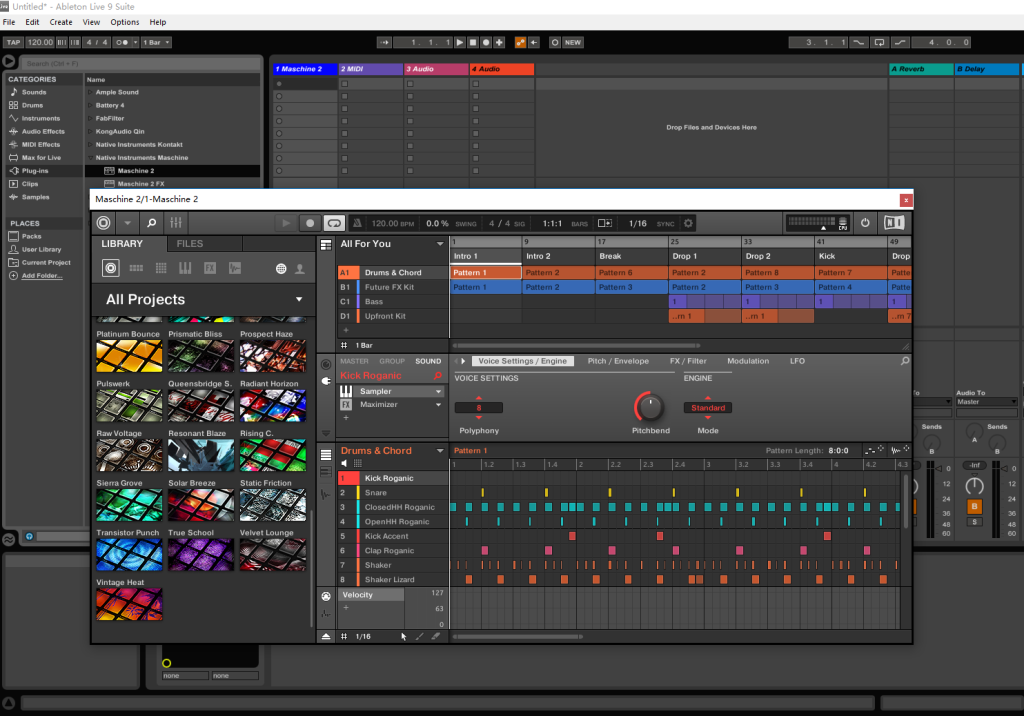Open quick browse magnifier beside Kick Roganic
Image resolution: width=1024 pixels, height=716 pixels.
pyautogui.click(x=438, y=376)
